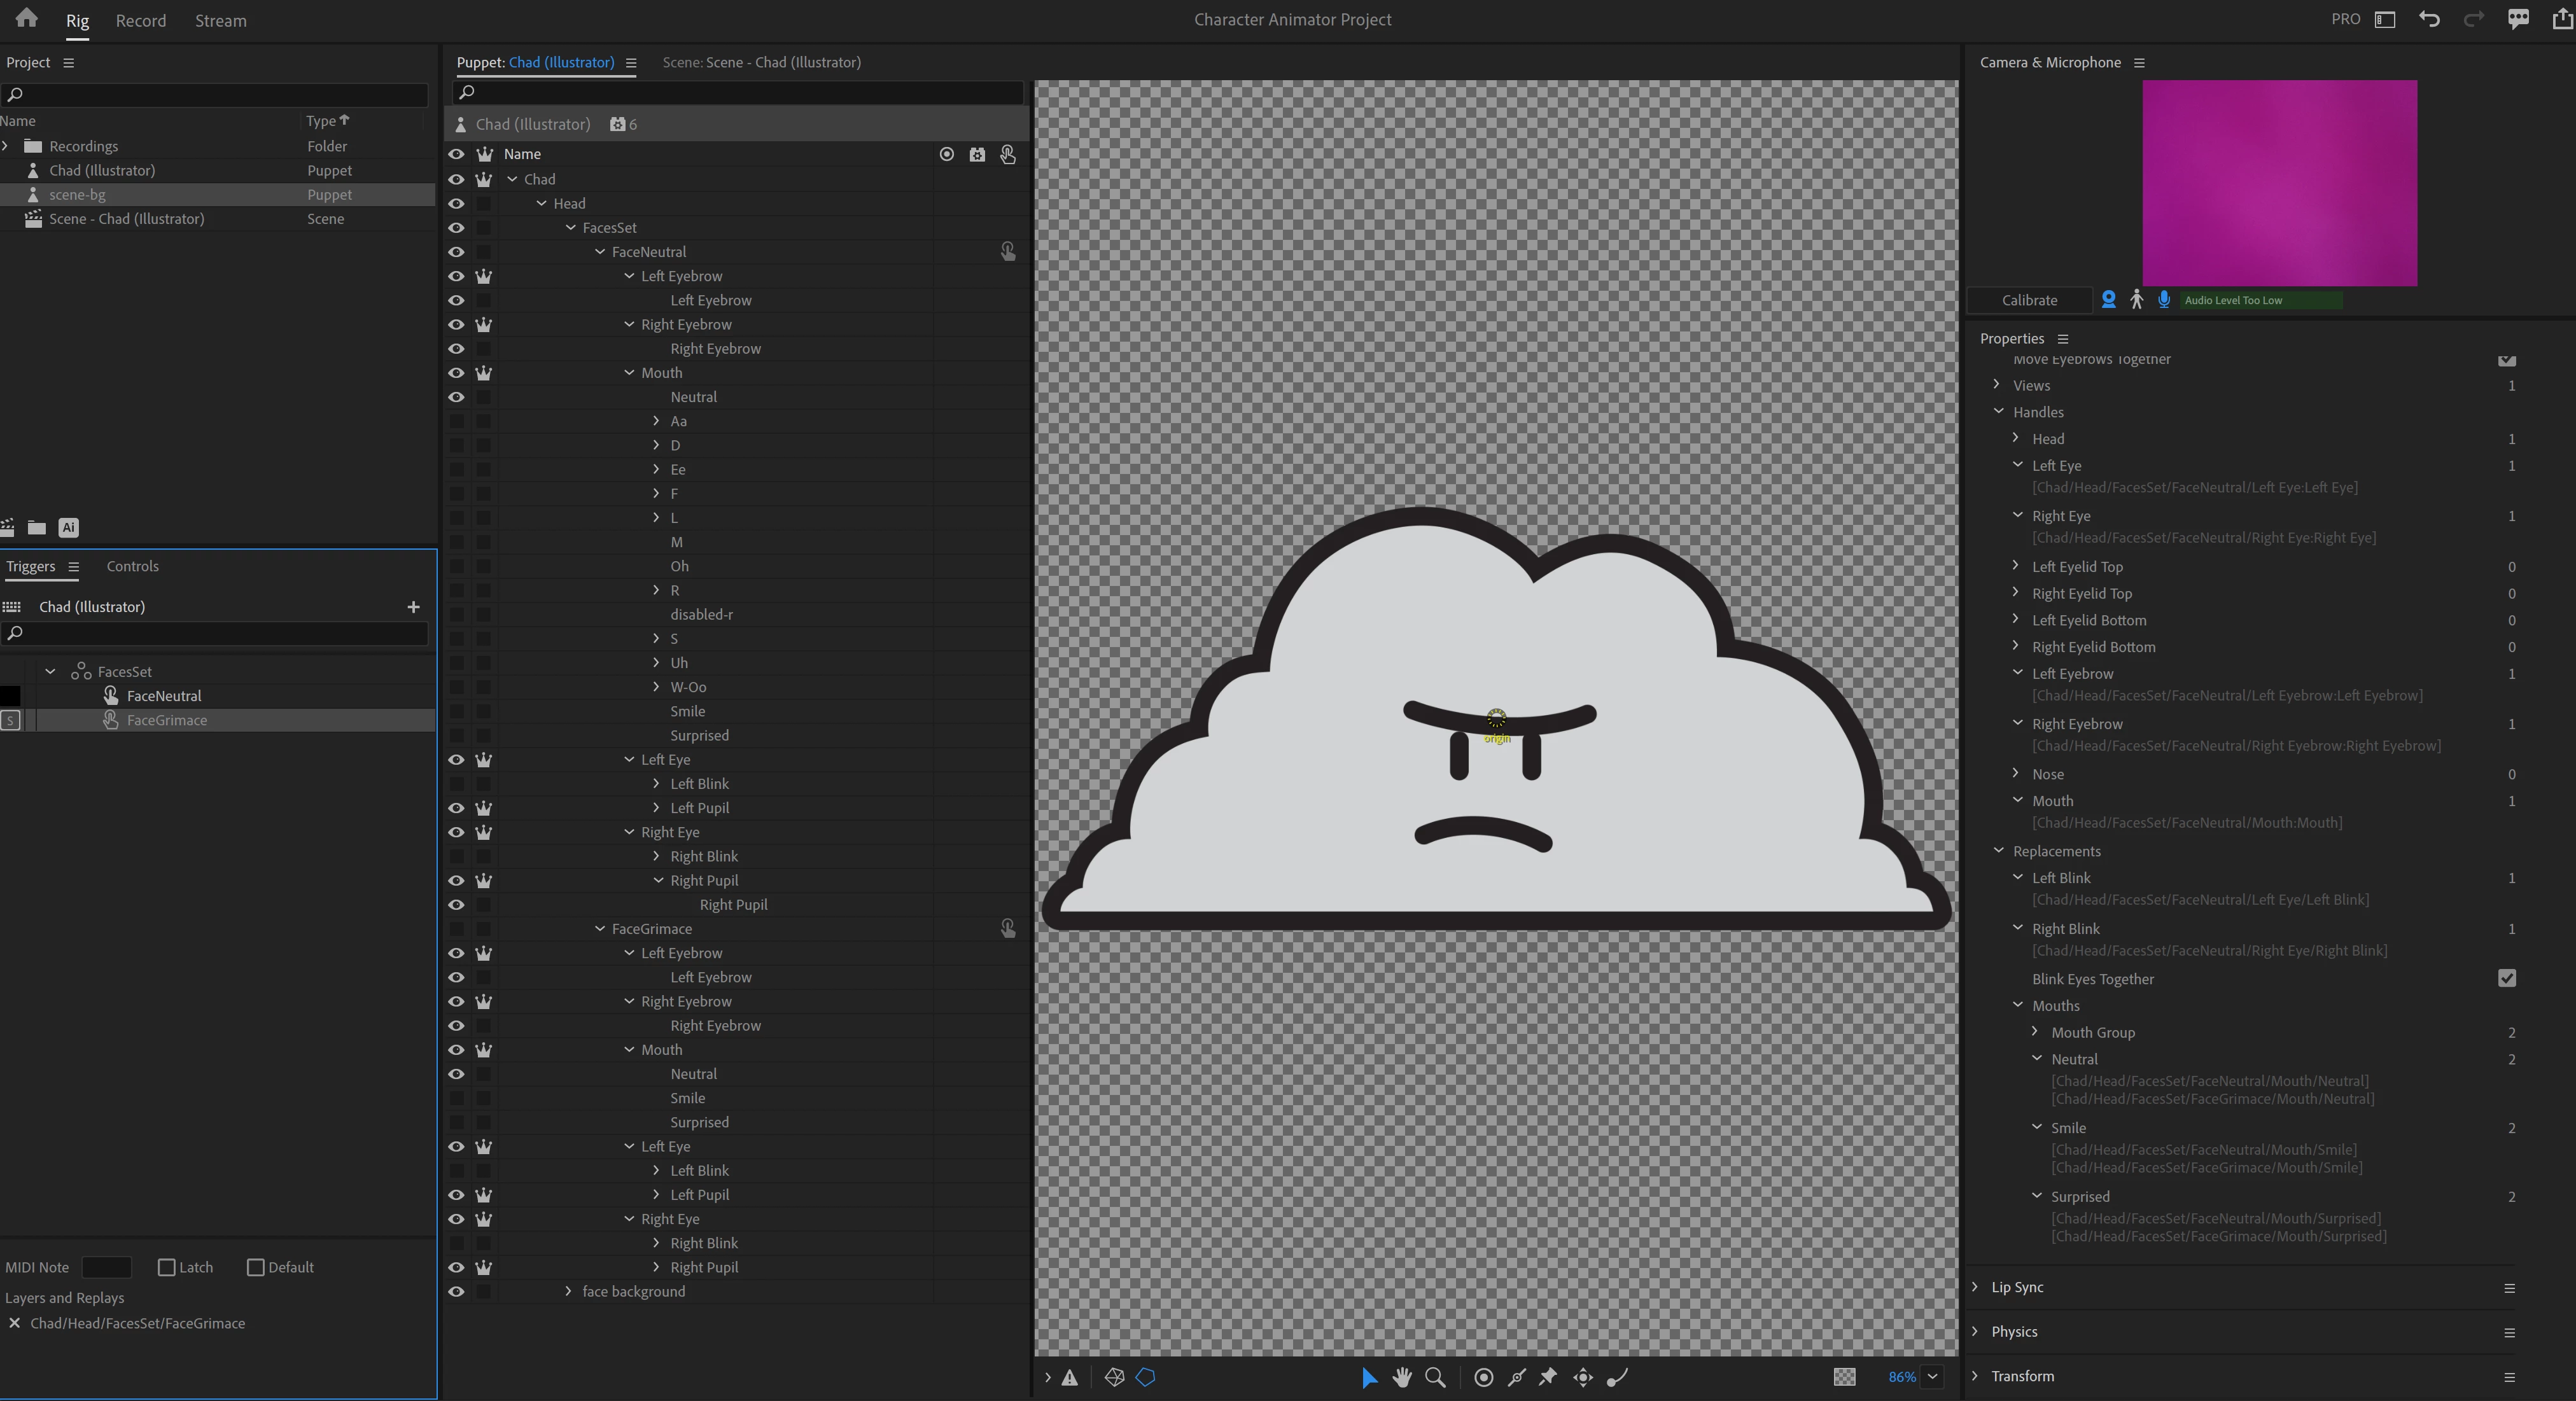Add a new trigger with plus
Viewport: 2576px width, 1401px height.
pos(413,607)
